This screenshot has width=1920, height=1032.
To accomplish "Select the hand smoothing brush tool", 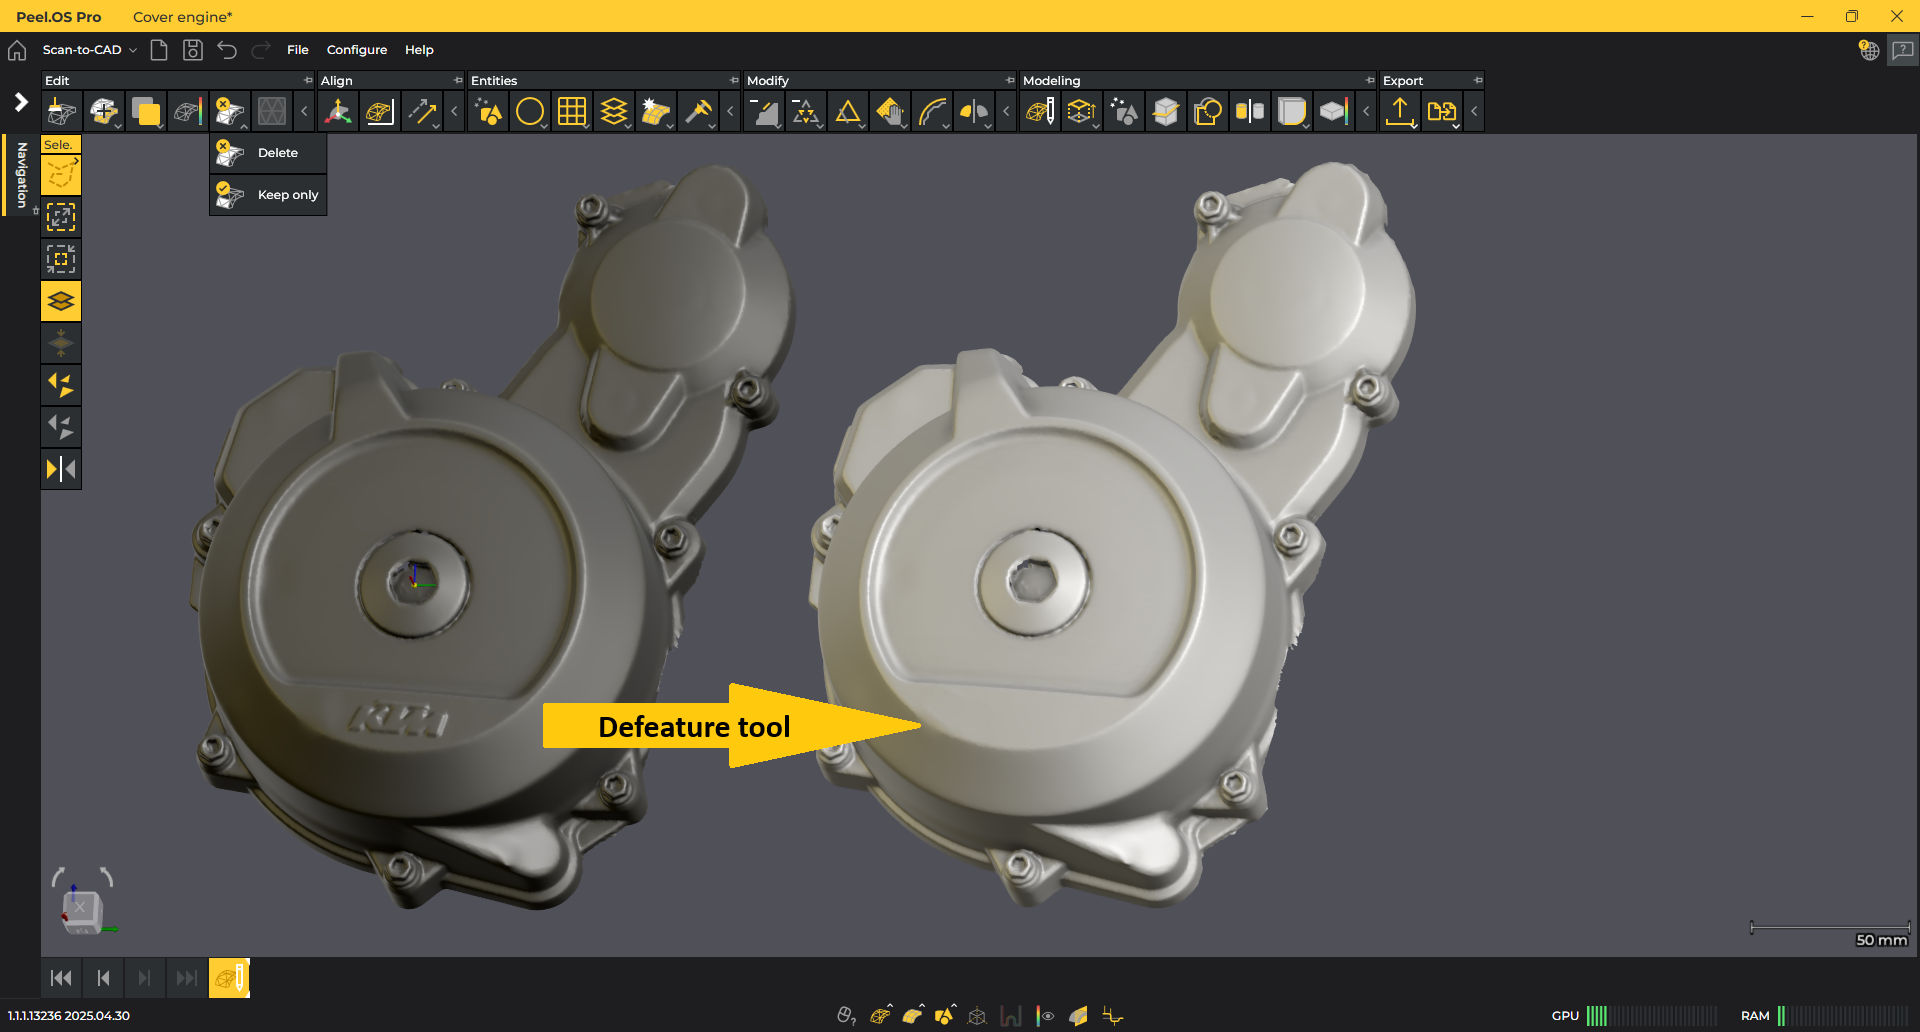I will (x=890, y=112).
